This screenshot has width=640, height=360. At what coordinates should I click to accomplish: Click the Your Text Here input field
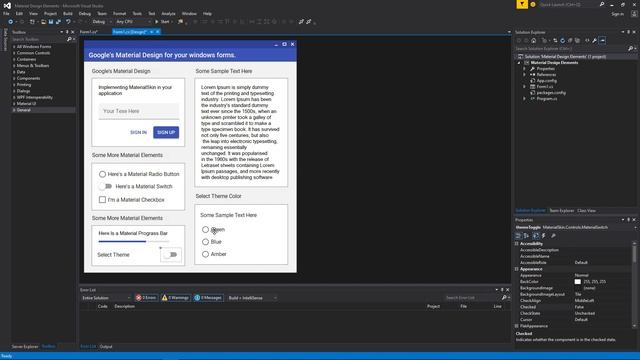coord(139,111)
